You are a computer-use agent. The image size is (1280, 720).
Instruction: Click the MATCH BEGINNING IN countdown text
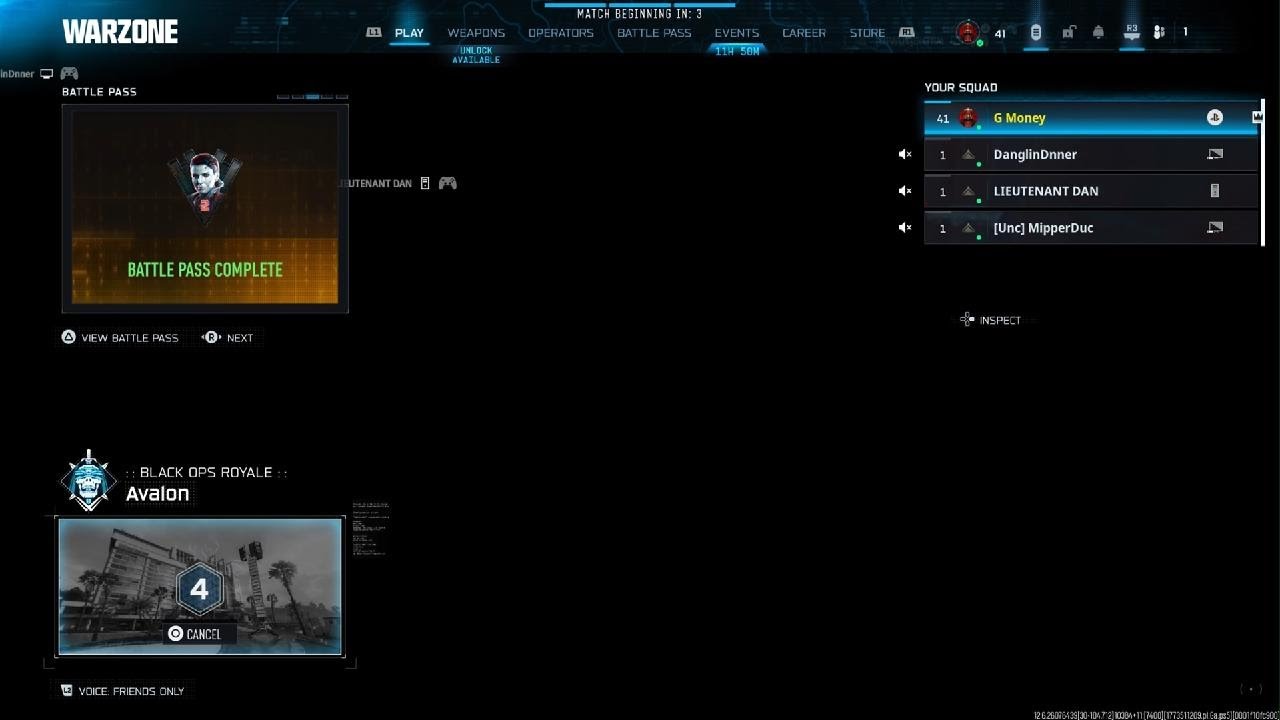[x=639, y=14]
